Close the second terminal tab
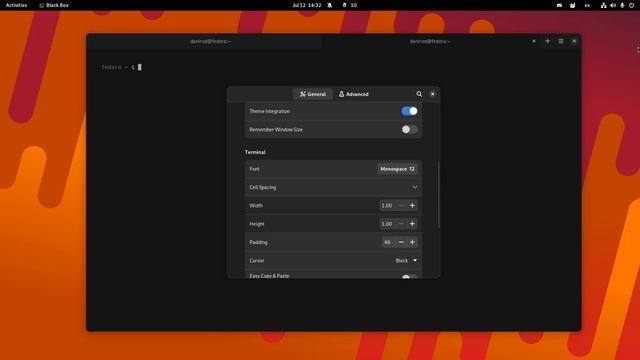640x360 pixels. pos(533,41)
